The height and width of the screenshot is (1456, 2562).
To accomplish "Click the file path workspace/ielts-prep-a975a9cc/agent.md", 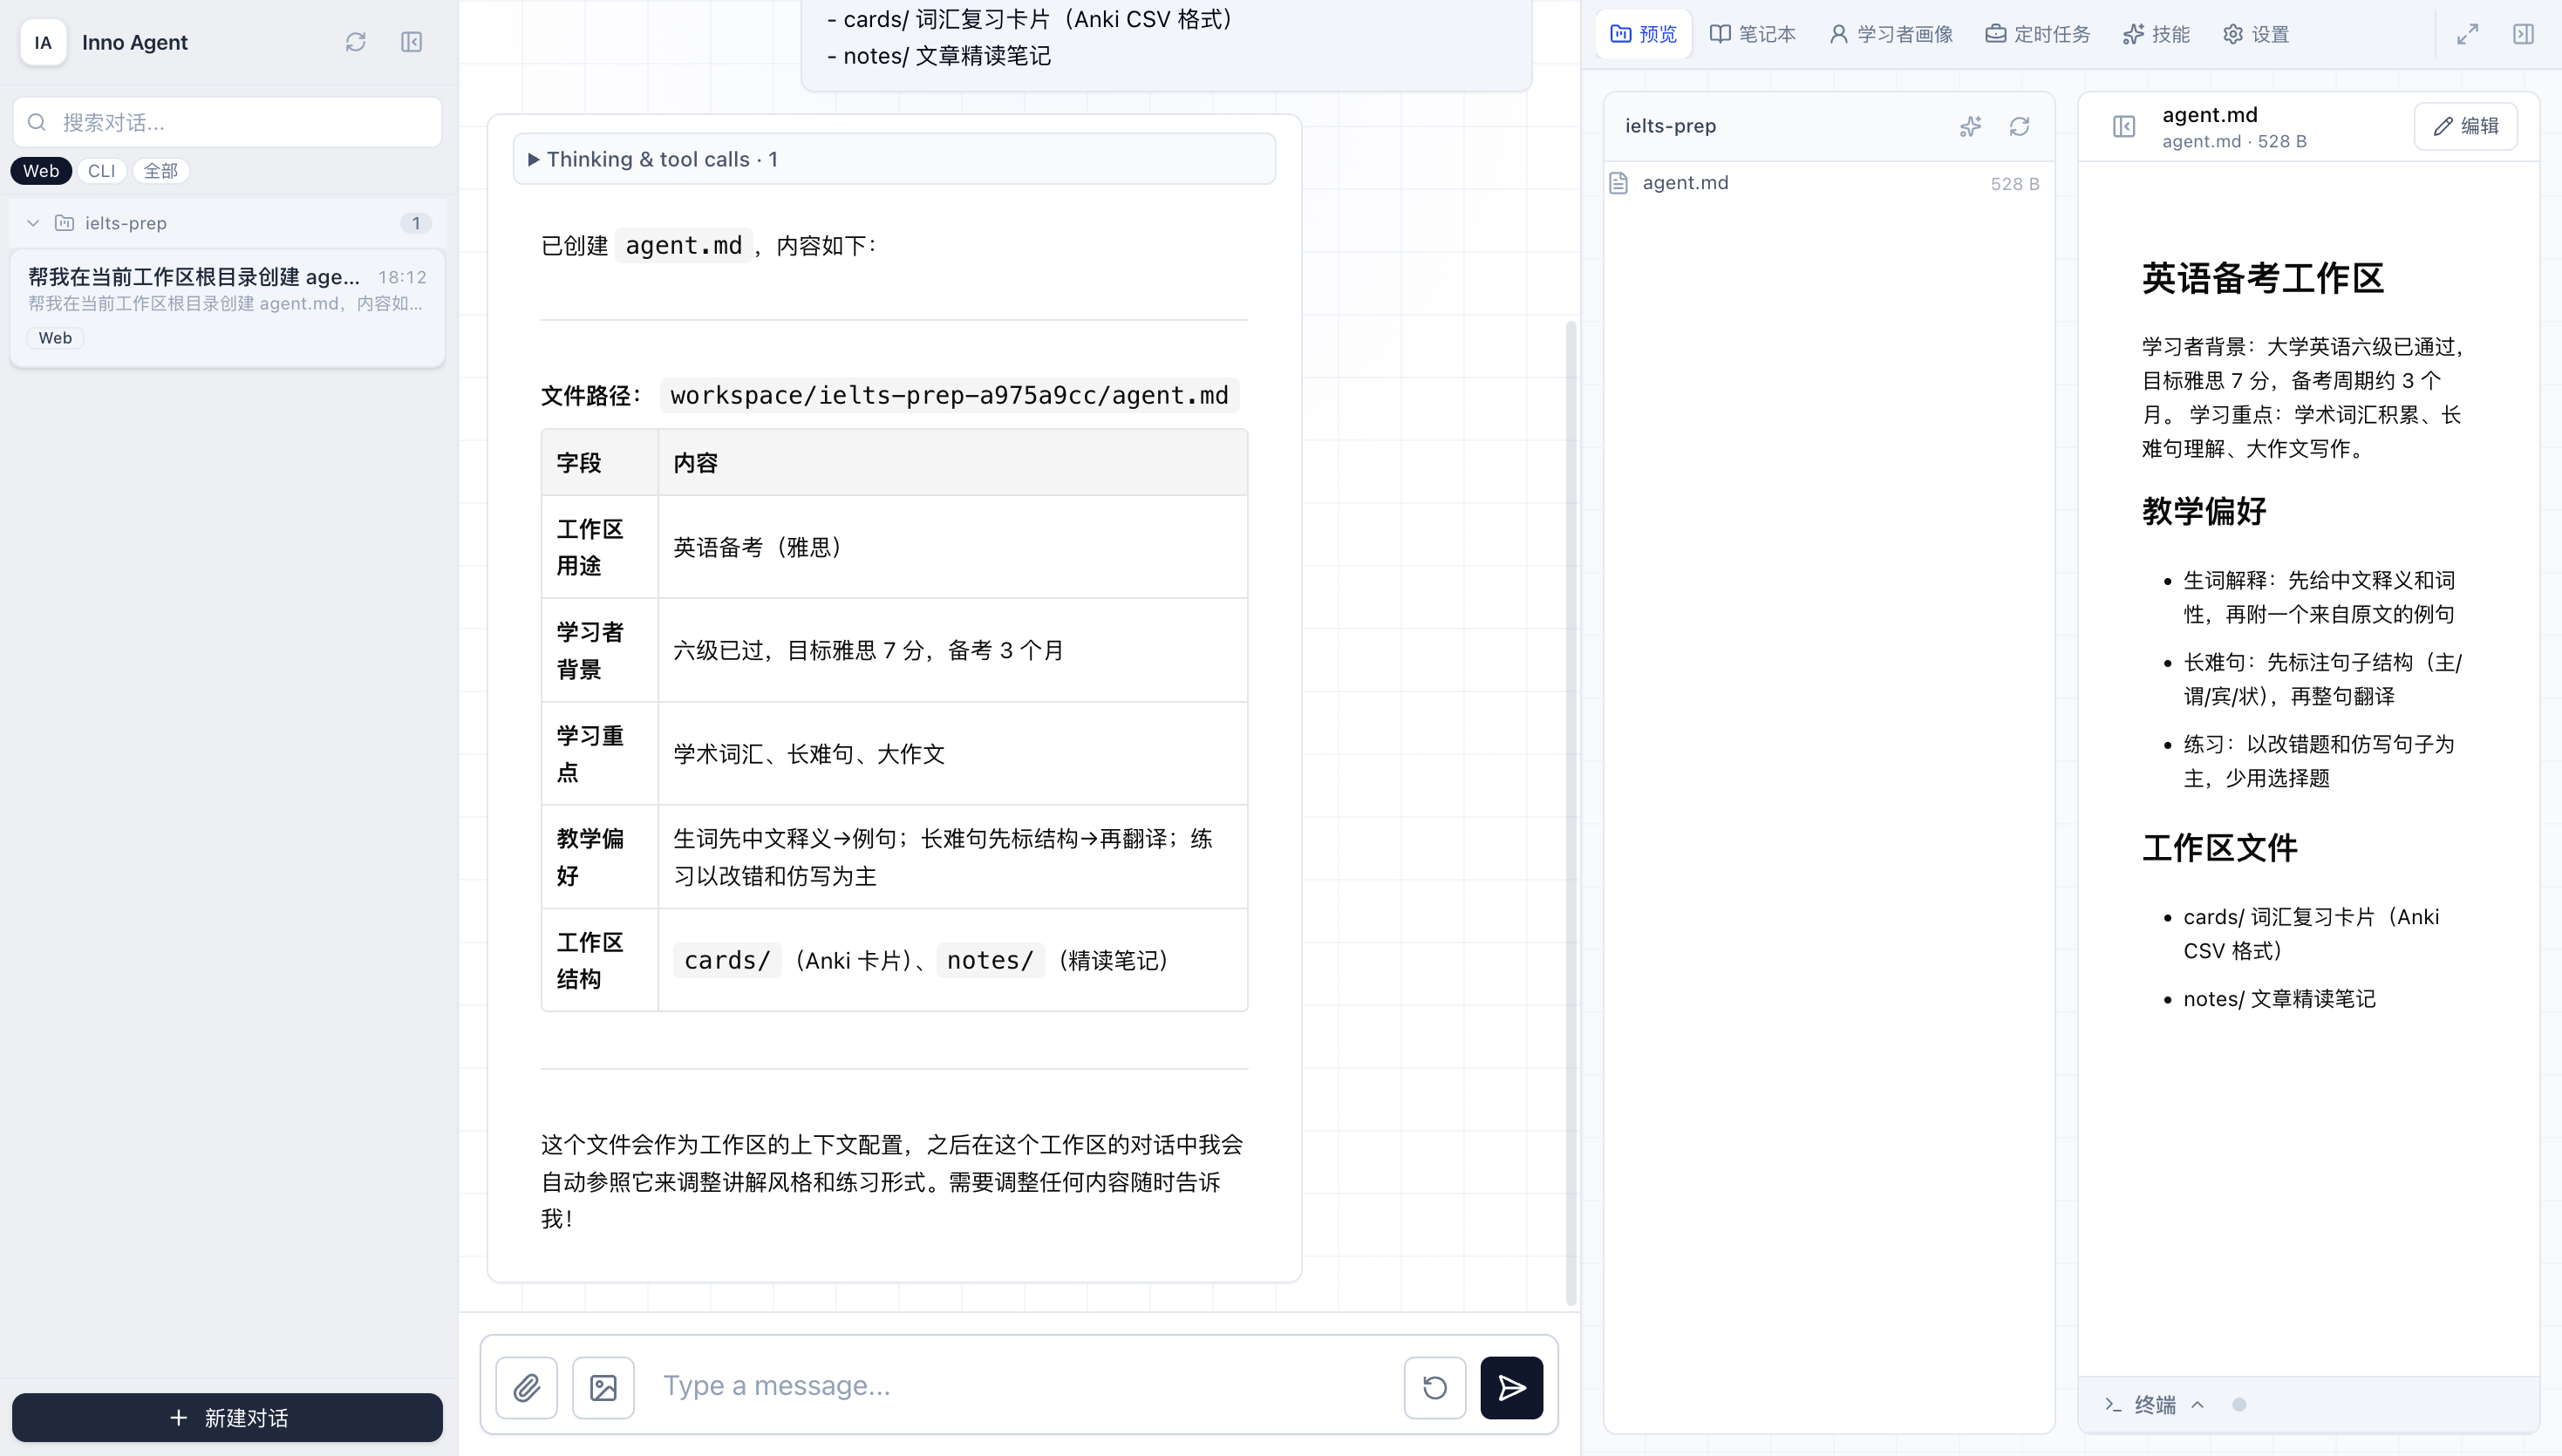I will (949, 395).
